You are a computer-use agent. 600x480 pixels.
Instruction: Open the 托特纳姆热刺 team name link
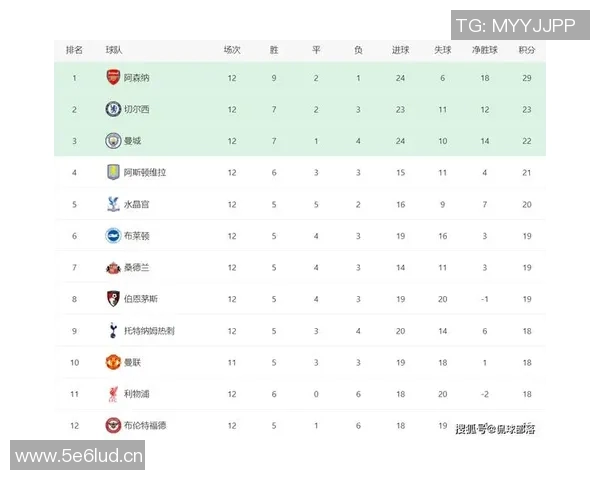[x=150, y=331]
